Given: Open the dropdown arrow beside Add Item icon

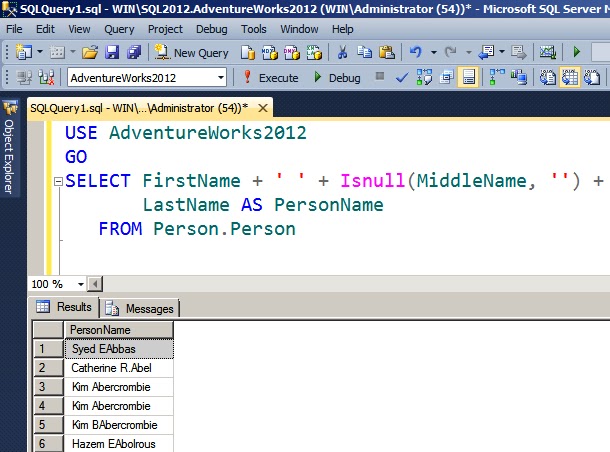Looking at the screenshot, I should click(x=73, y=52).
